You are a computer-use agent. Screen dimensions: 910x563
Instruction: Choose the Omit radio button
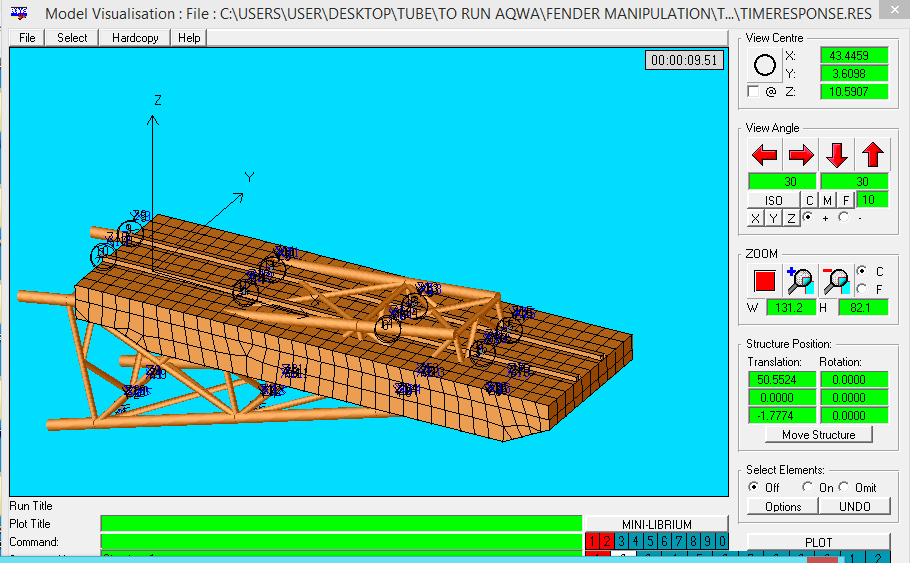pos(845,487)
